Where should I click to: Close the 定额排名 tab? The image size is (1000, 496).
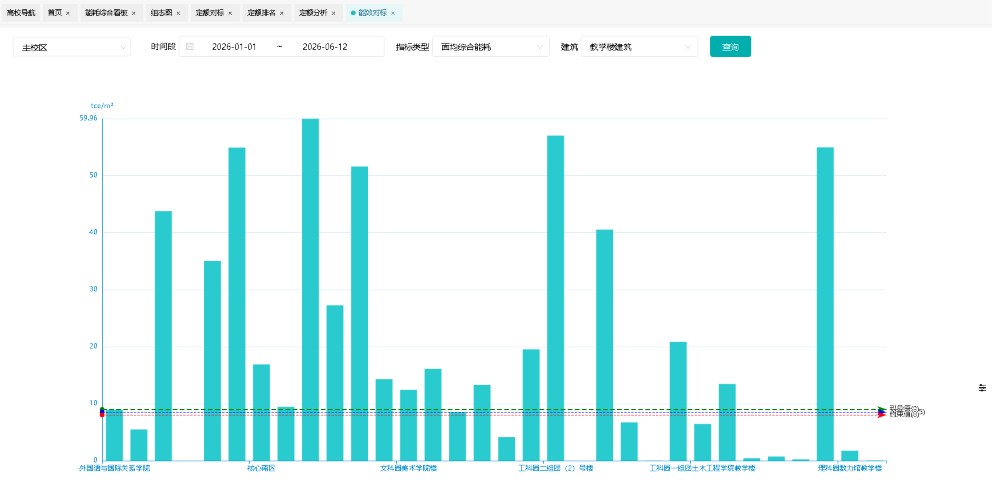tap(281, 13)
